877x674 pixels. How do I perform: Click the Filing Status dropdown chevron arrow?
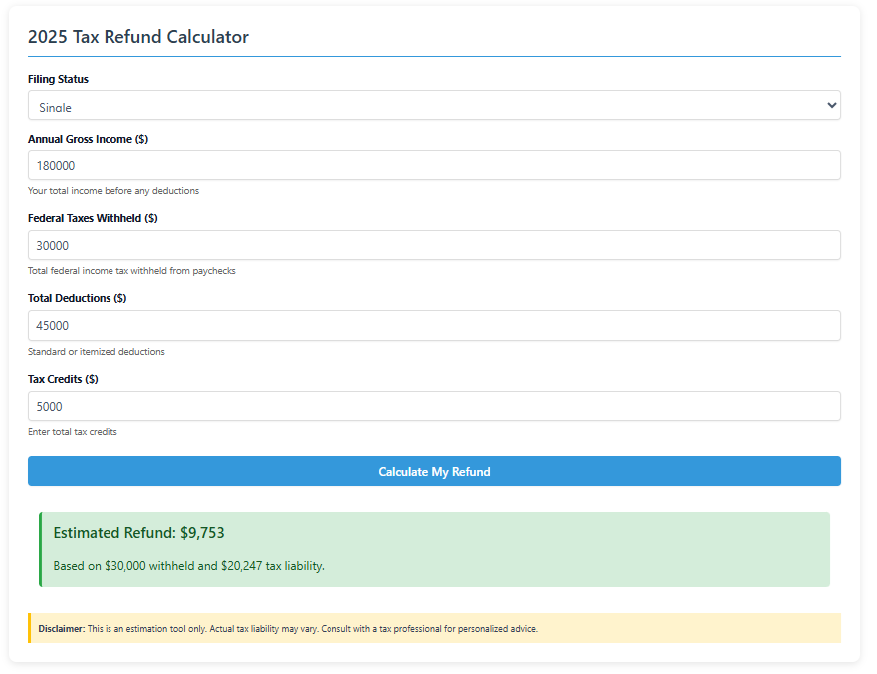pyautogui.click(x=831, y=105)
